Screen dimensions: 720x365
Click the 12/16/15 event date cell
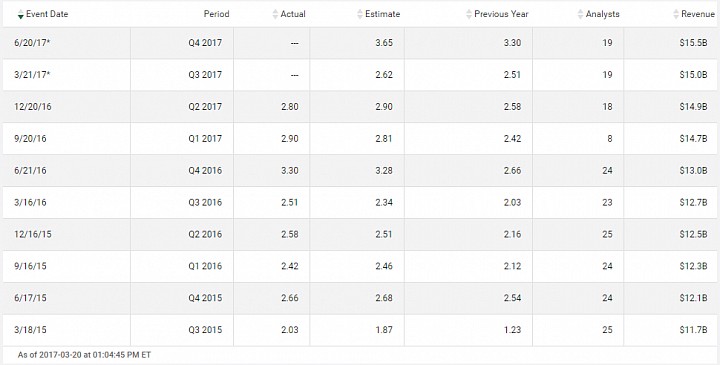click(x=67, y=234)
